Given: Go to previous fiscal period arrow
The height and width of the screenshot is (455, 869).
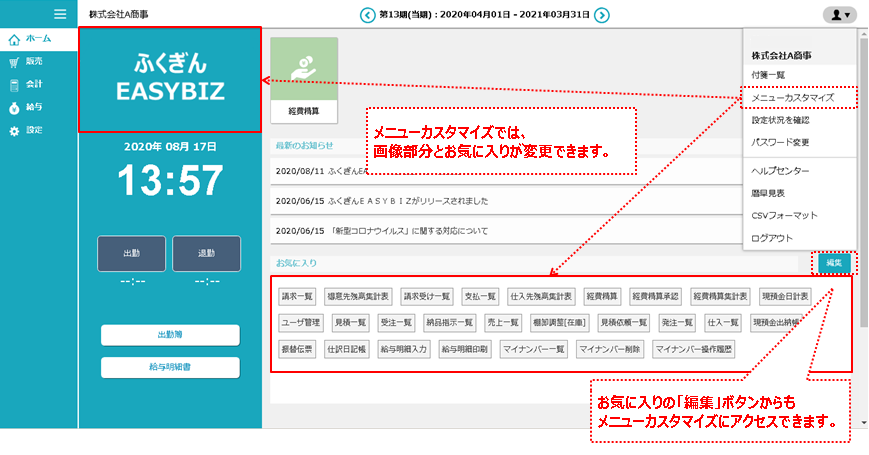Looking at the screenshot, I should click(x=367, y=15).
